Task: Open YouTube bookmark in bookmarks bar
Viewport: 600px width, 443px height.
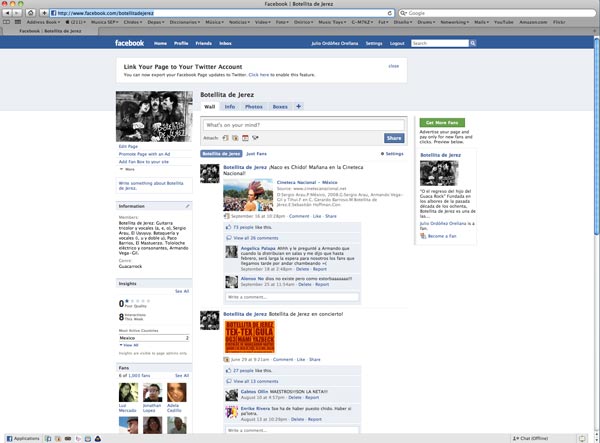Action: [x=504, y=22]
